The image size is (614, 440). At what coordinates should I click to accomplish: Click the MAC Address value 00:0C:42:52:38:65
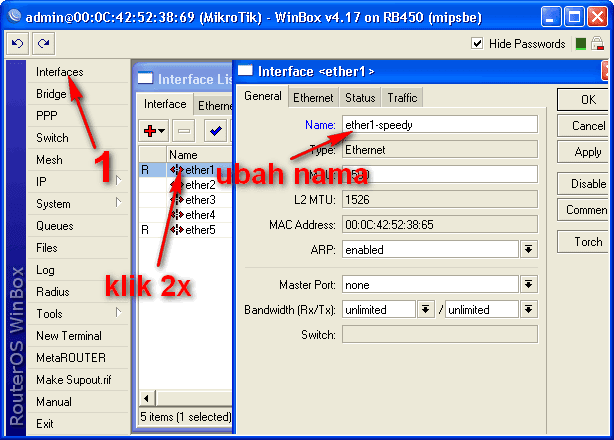[440, 225]
